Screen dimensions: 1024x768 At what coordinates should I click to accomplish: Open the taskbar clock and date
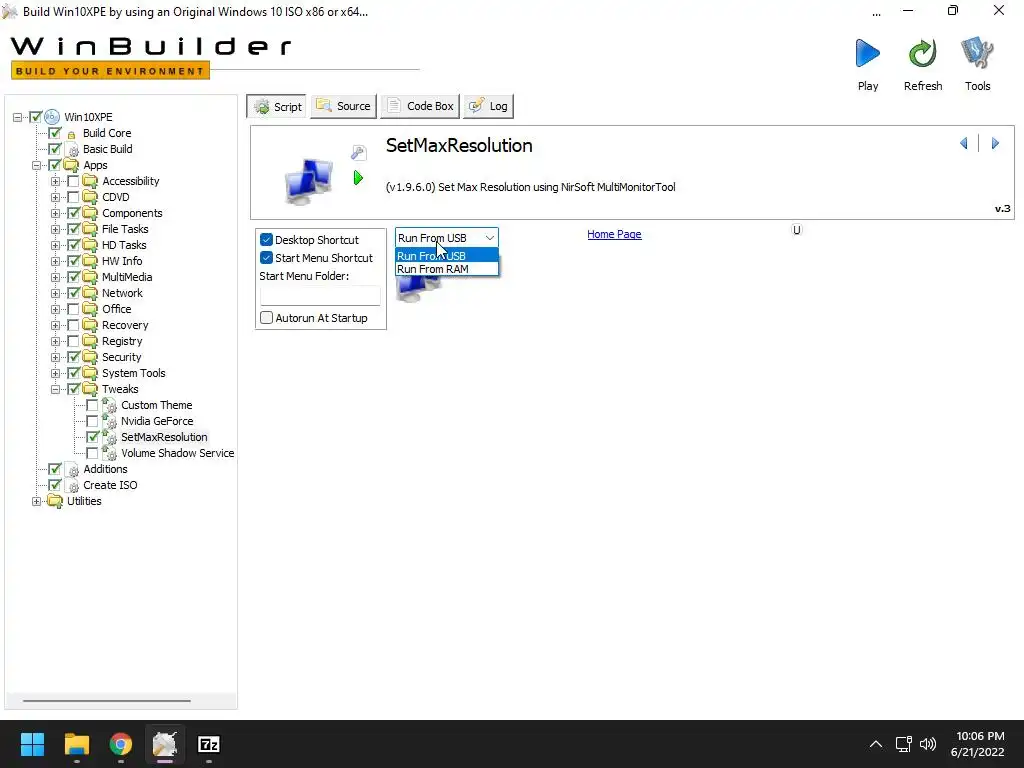(x=978, y=744)
